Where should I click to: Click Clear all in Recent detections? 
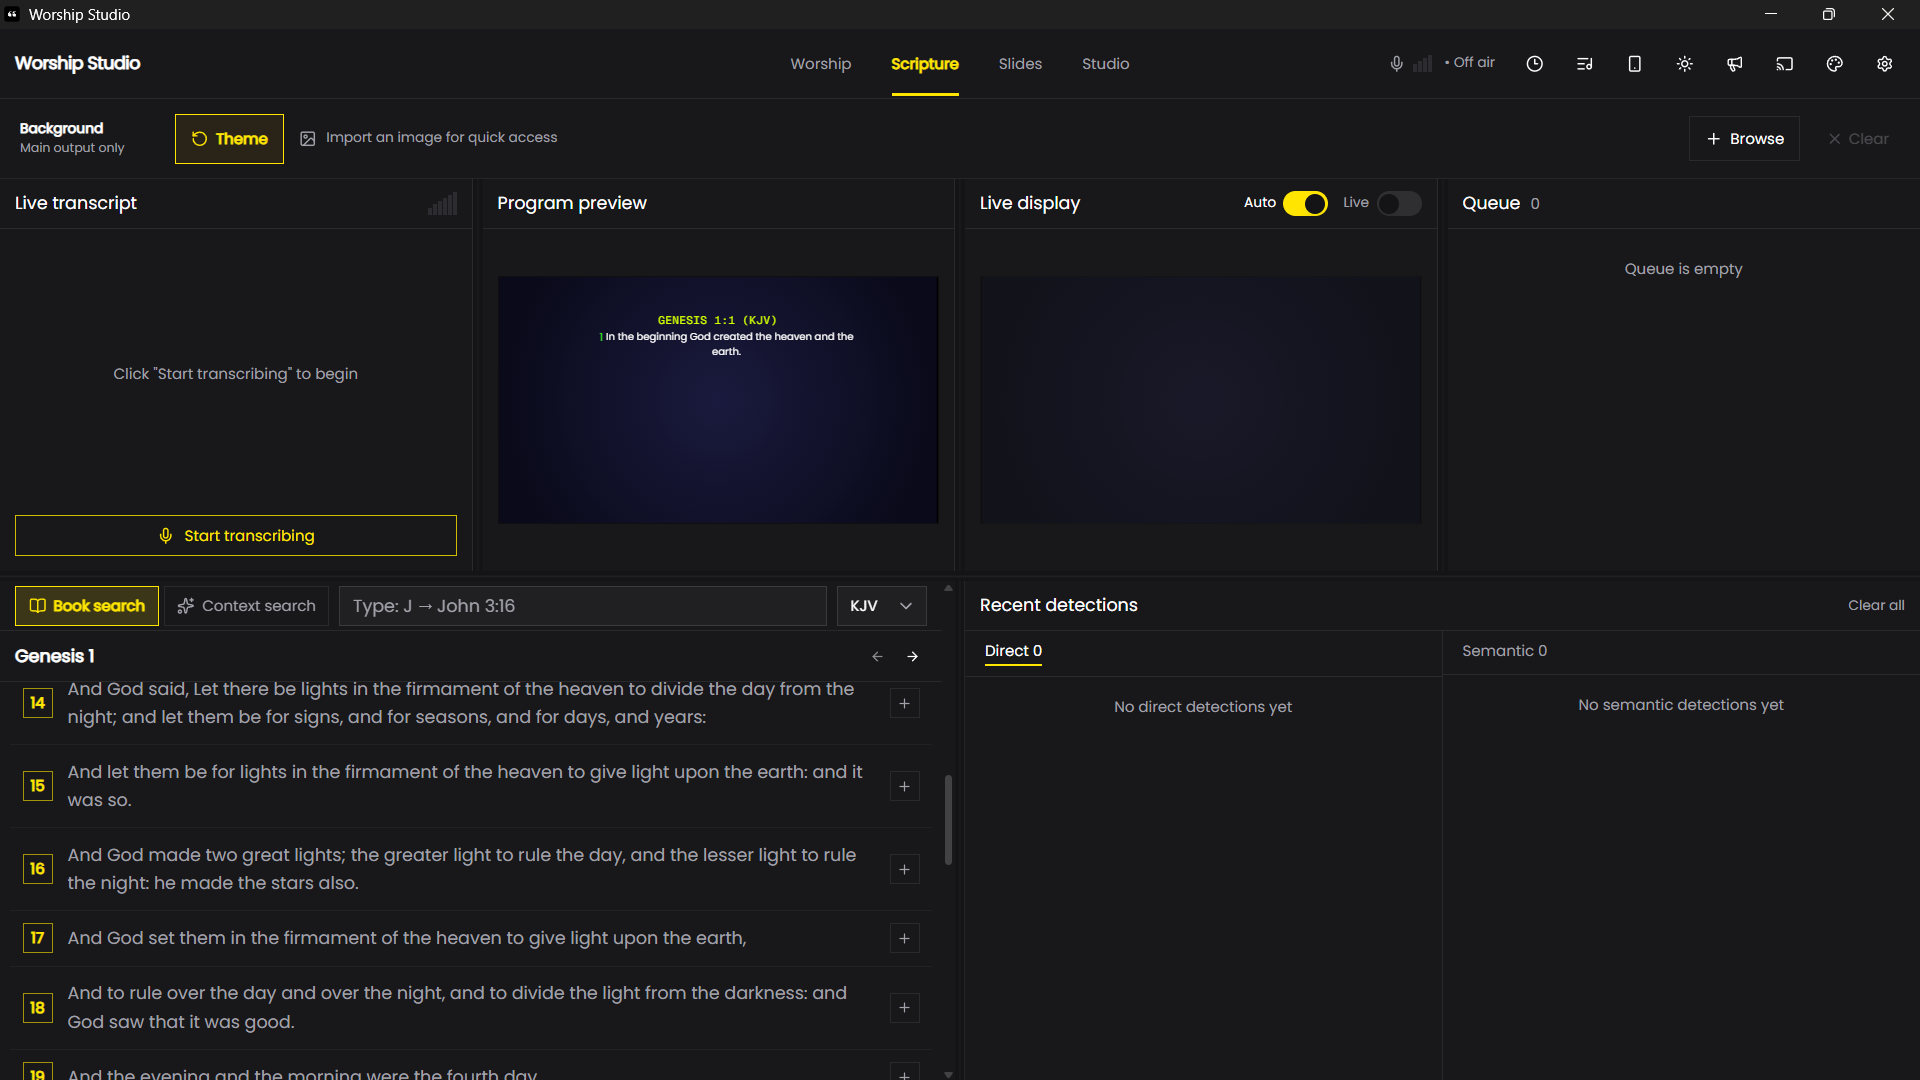[x=1876, y=605]
